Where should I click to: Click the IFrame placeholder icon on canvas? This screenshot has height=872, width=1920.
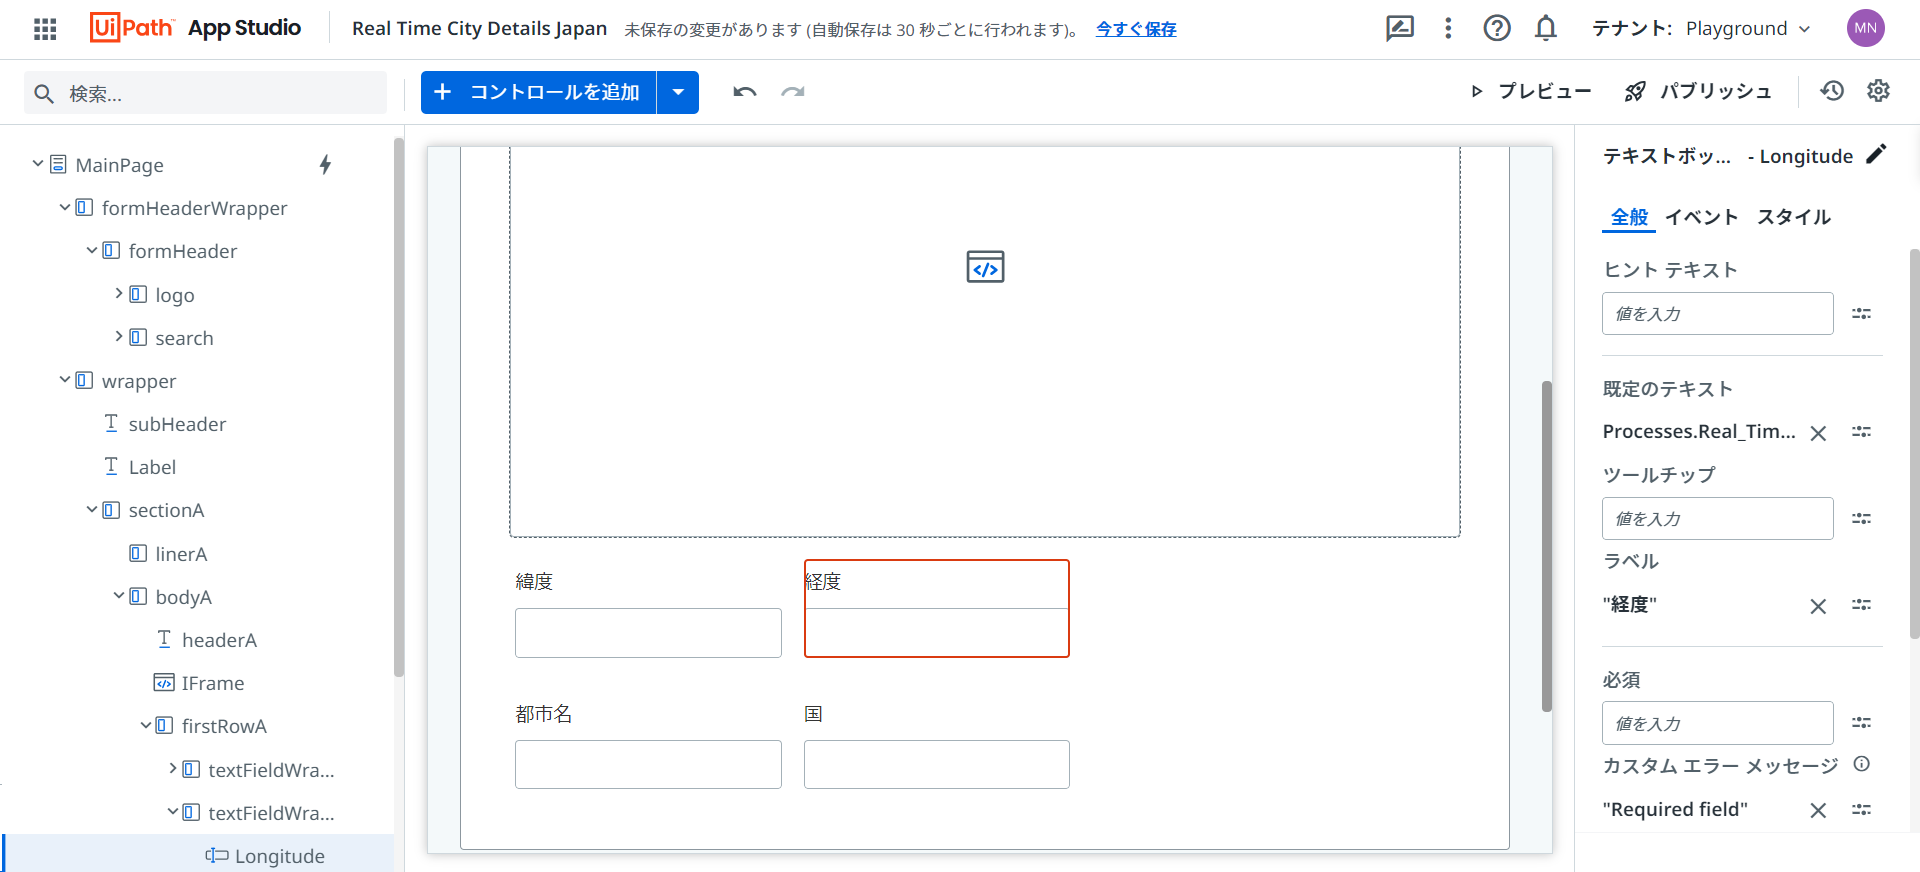(985, 267)
